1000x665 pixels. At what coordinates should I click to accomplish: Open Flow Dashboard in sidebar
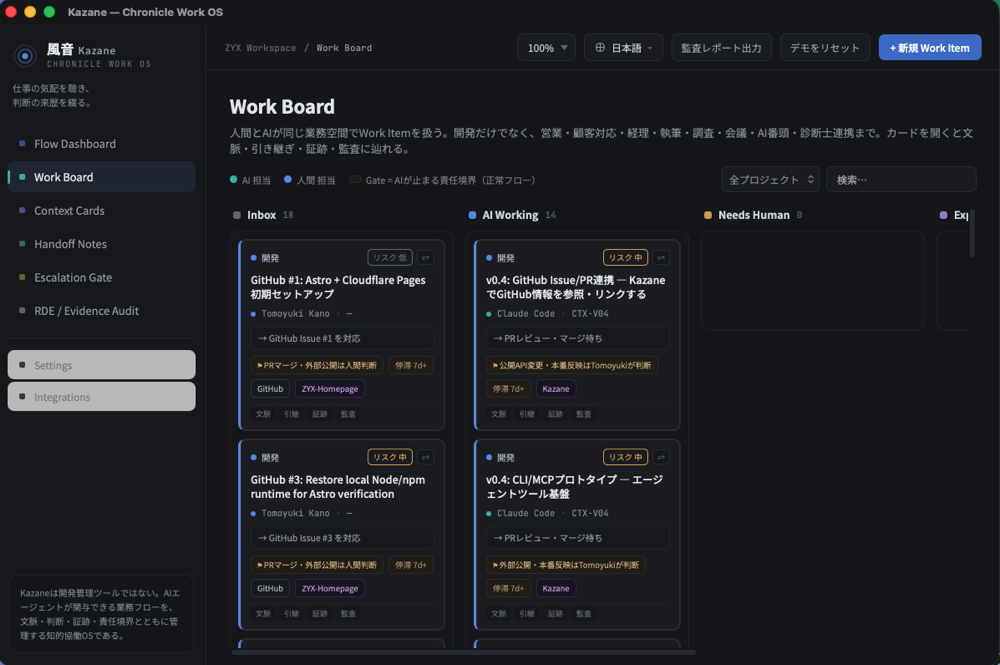click(101, 144)
